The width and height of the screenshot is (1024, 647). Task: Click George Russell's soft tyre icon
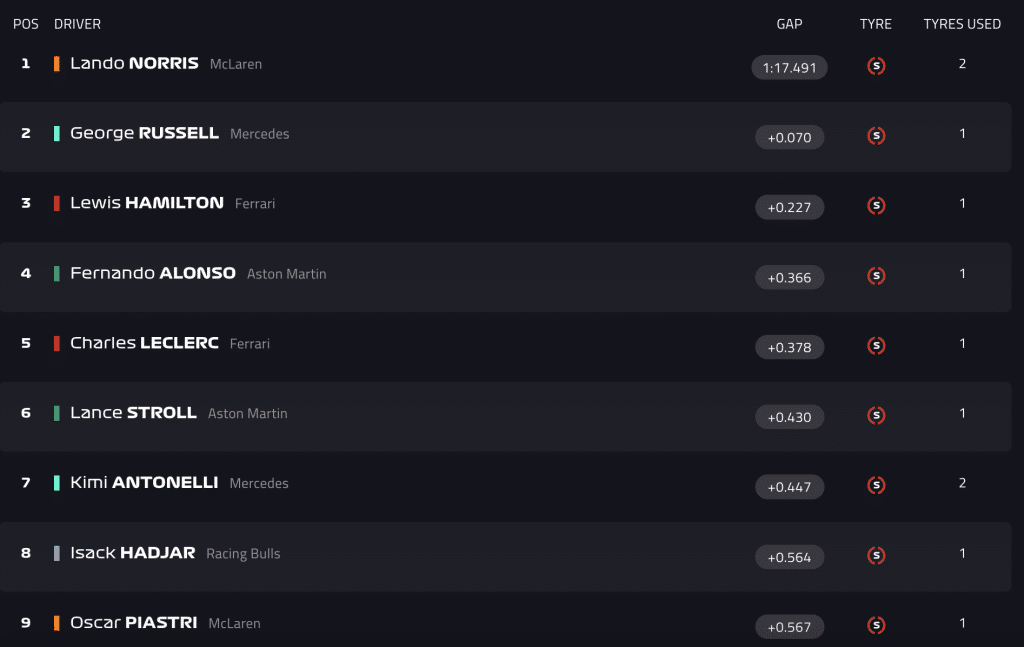[x=876, y=136]
